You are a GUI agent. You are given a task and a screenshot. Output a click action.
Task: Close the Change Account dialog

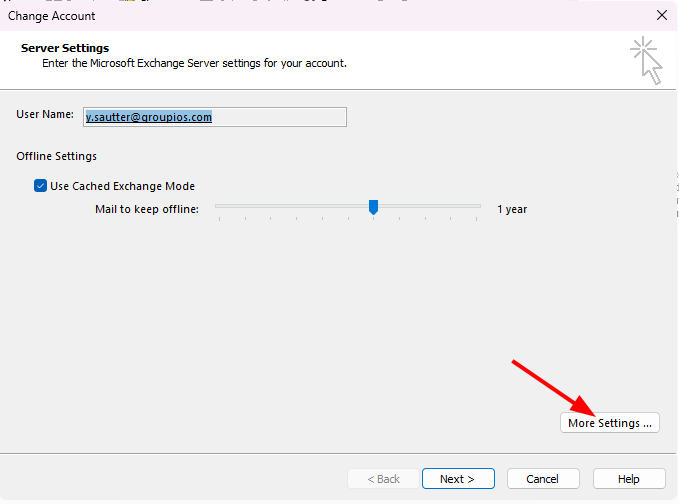(661, 15)
